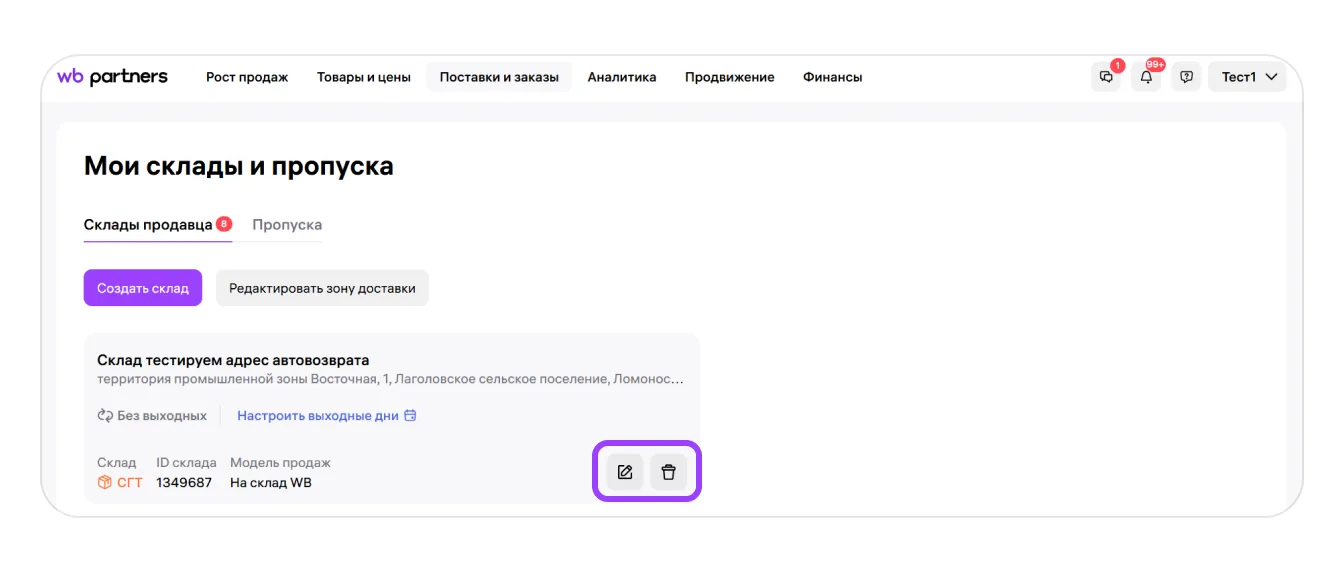This screenshot has height=572, width=1344.
Task: Select the Склады продавца tab
Action: pyautogui.click(x=148, y=225)
